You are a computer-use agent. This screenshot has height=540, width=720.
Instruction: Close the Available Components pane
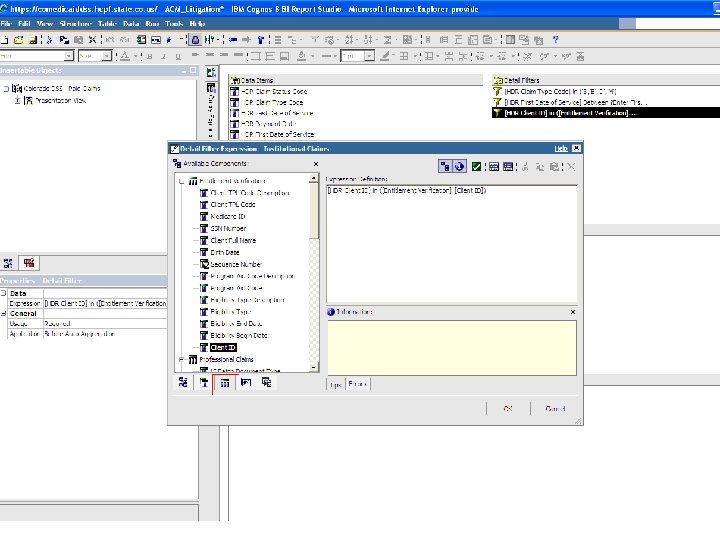click(x=316, y=164)
